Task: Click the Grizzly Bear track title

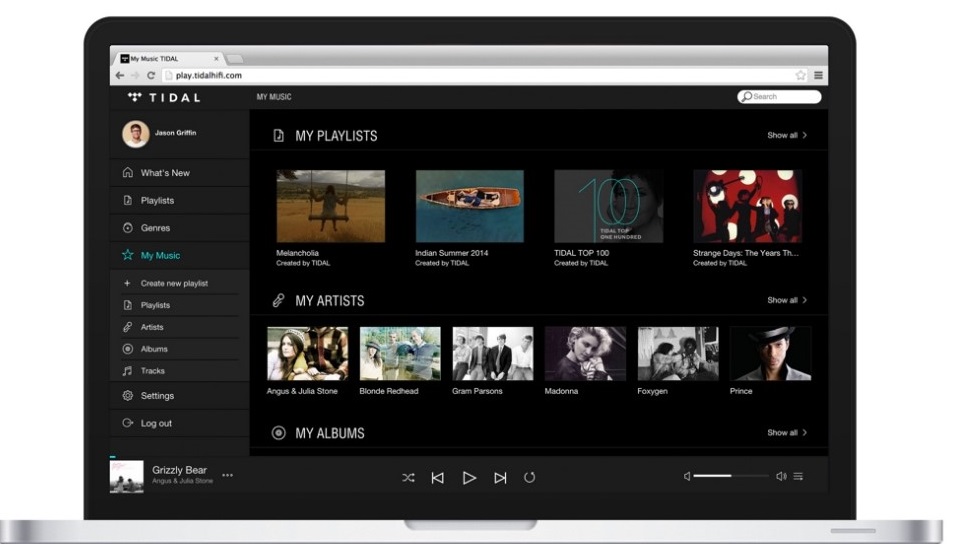Action: point(179,470)
